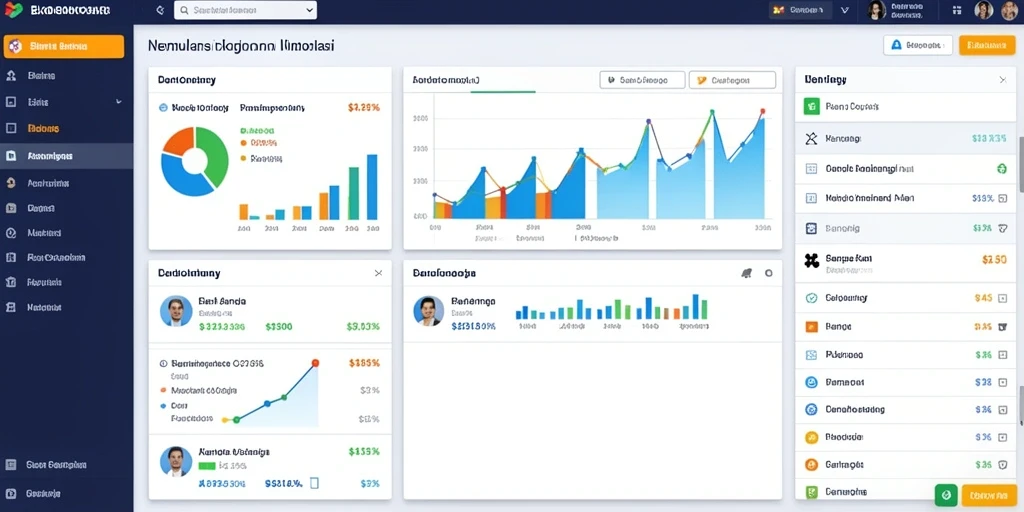1024x512 pixels.
Task: Click the circle icon beside the bell icon
Action: coord(769,273)
